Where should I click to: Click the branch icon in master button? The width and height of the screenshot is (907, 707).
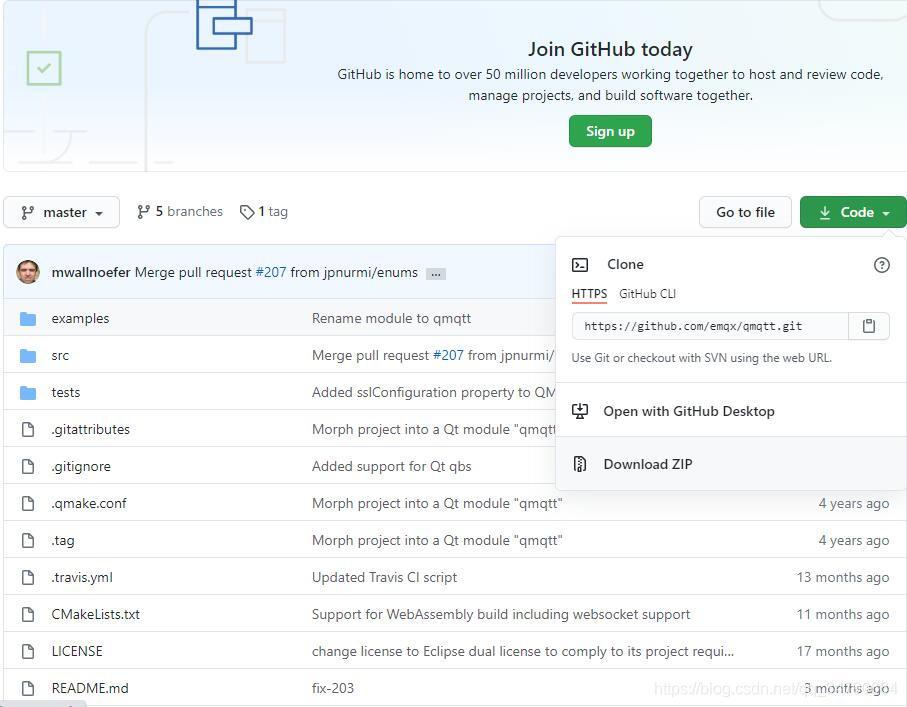tap(27, 213)
